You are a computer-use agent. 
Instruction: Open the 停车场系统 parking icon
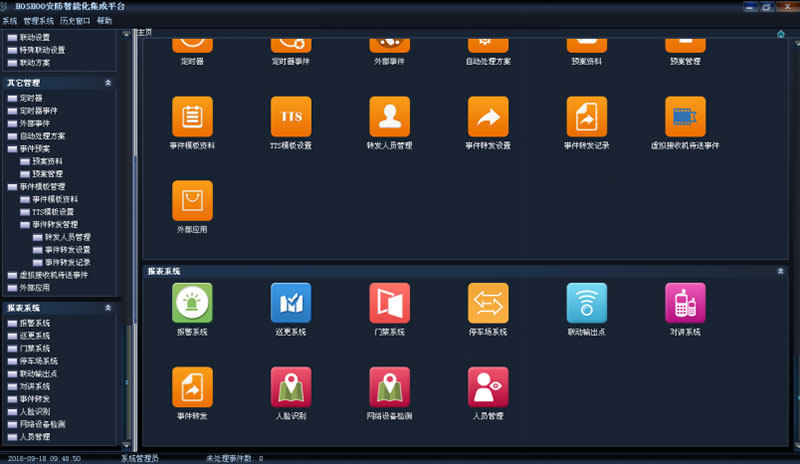488,303
